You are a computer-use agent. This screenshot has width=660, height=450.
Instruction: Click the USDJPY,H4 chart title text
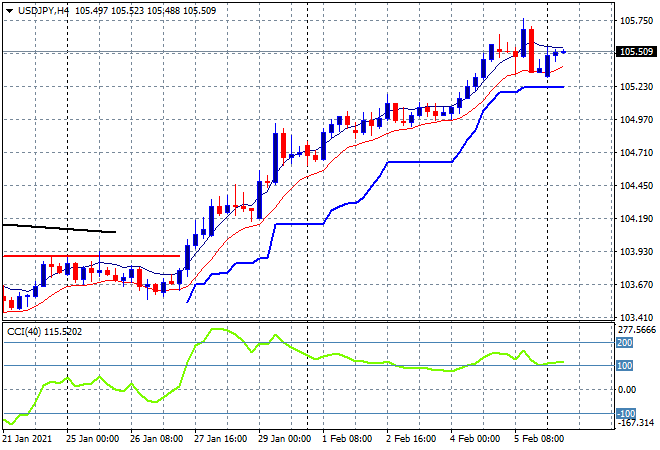tap(43, 11)
